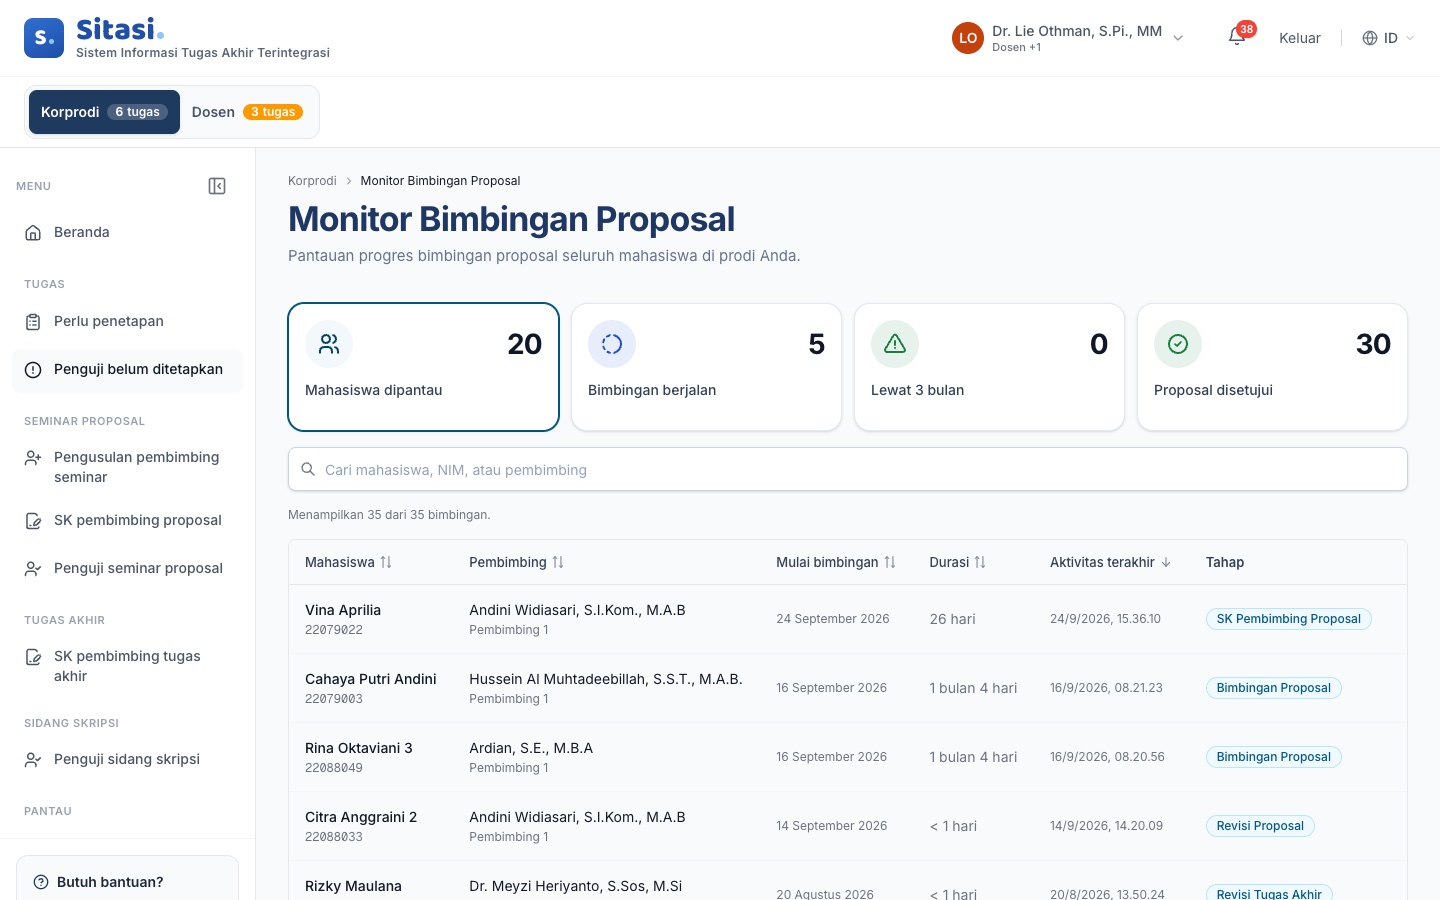Click the Penguji sidang skripsi person icon
1440x900 pixels.
[33, 759]
